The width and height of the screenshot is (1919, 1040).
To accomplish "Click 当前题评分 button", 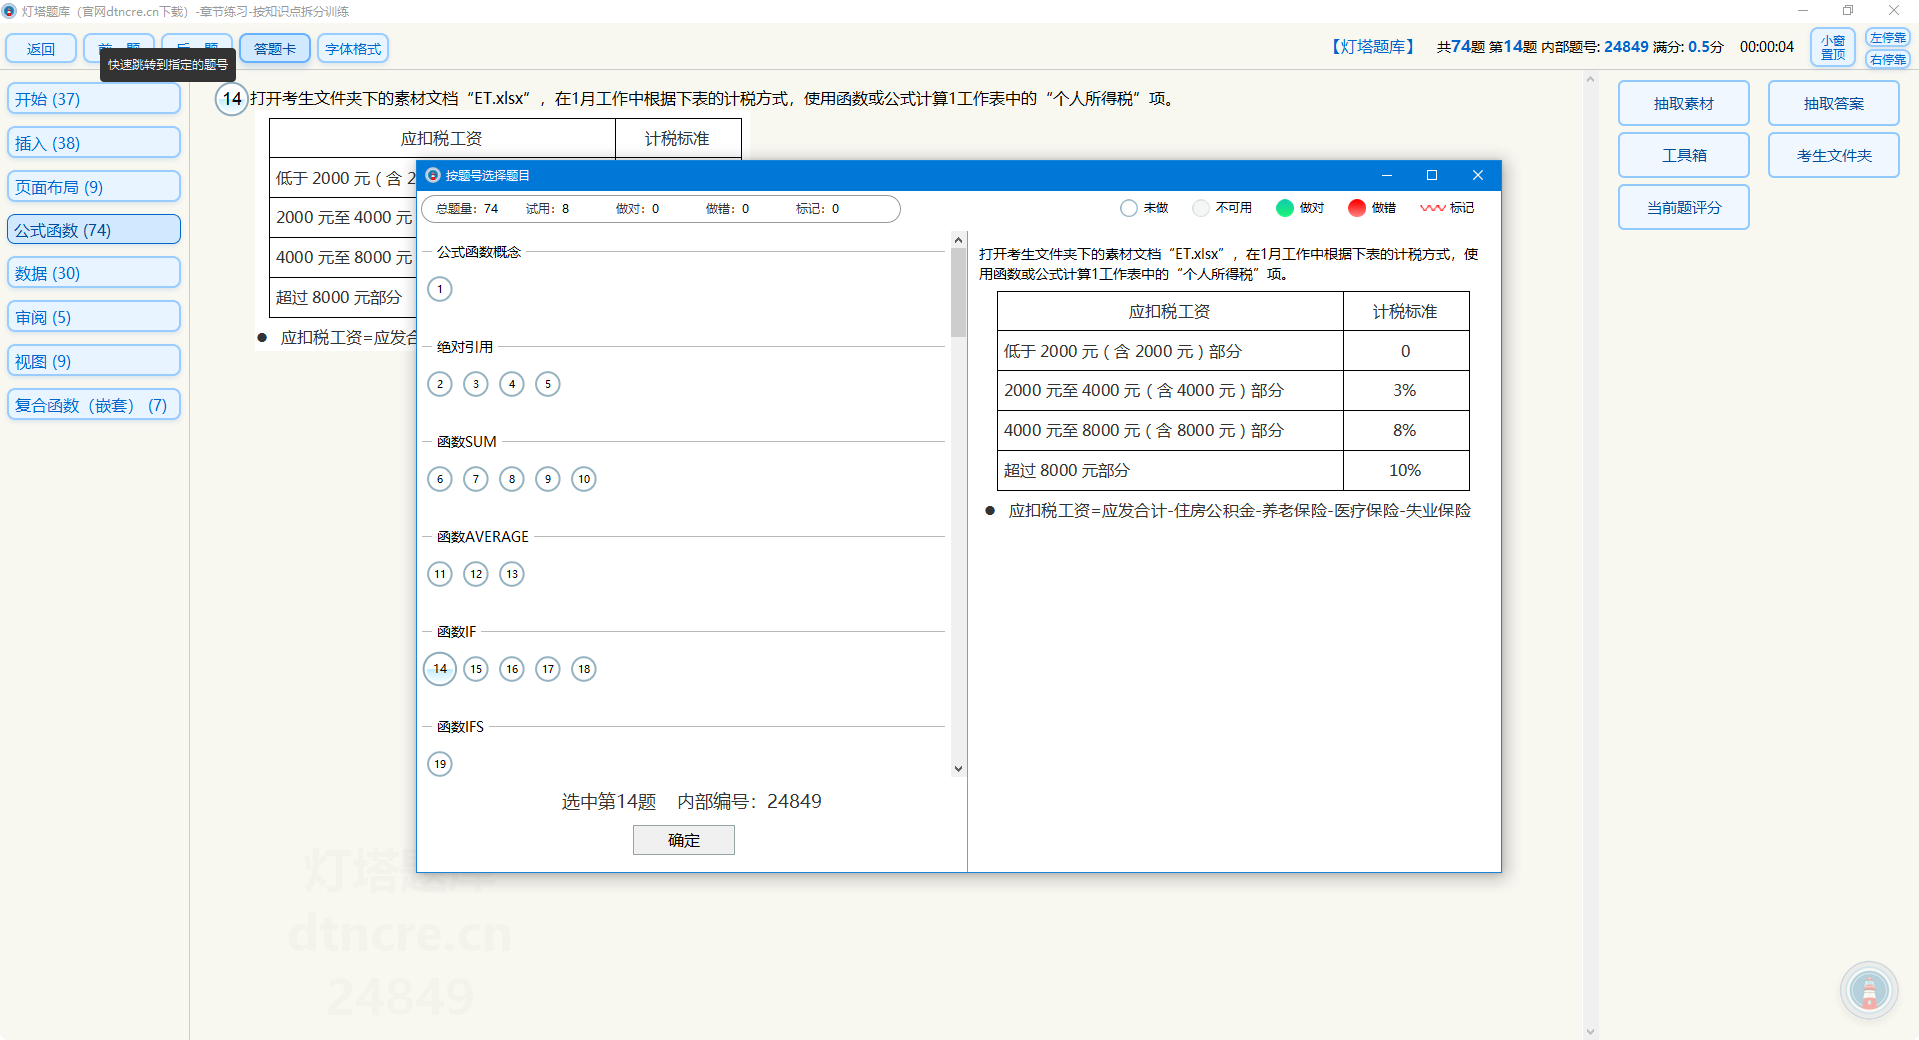I will 1684,207.
